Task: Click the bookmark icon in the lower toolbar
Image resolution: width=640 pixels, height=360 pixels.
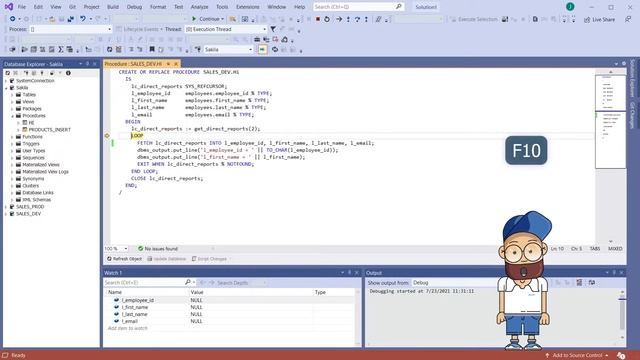Action: pyautogui.click(x=152, y=49)
